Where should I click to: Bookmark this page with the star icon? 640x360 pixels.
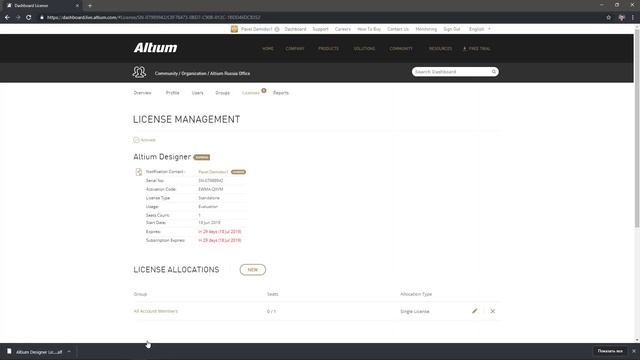(609, 18)
